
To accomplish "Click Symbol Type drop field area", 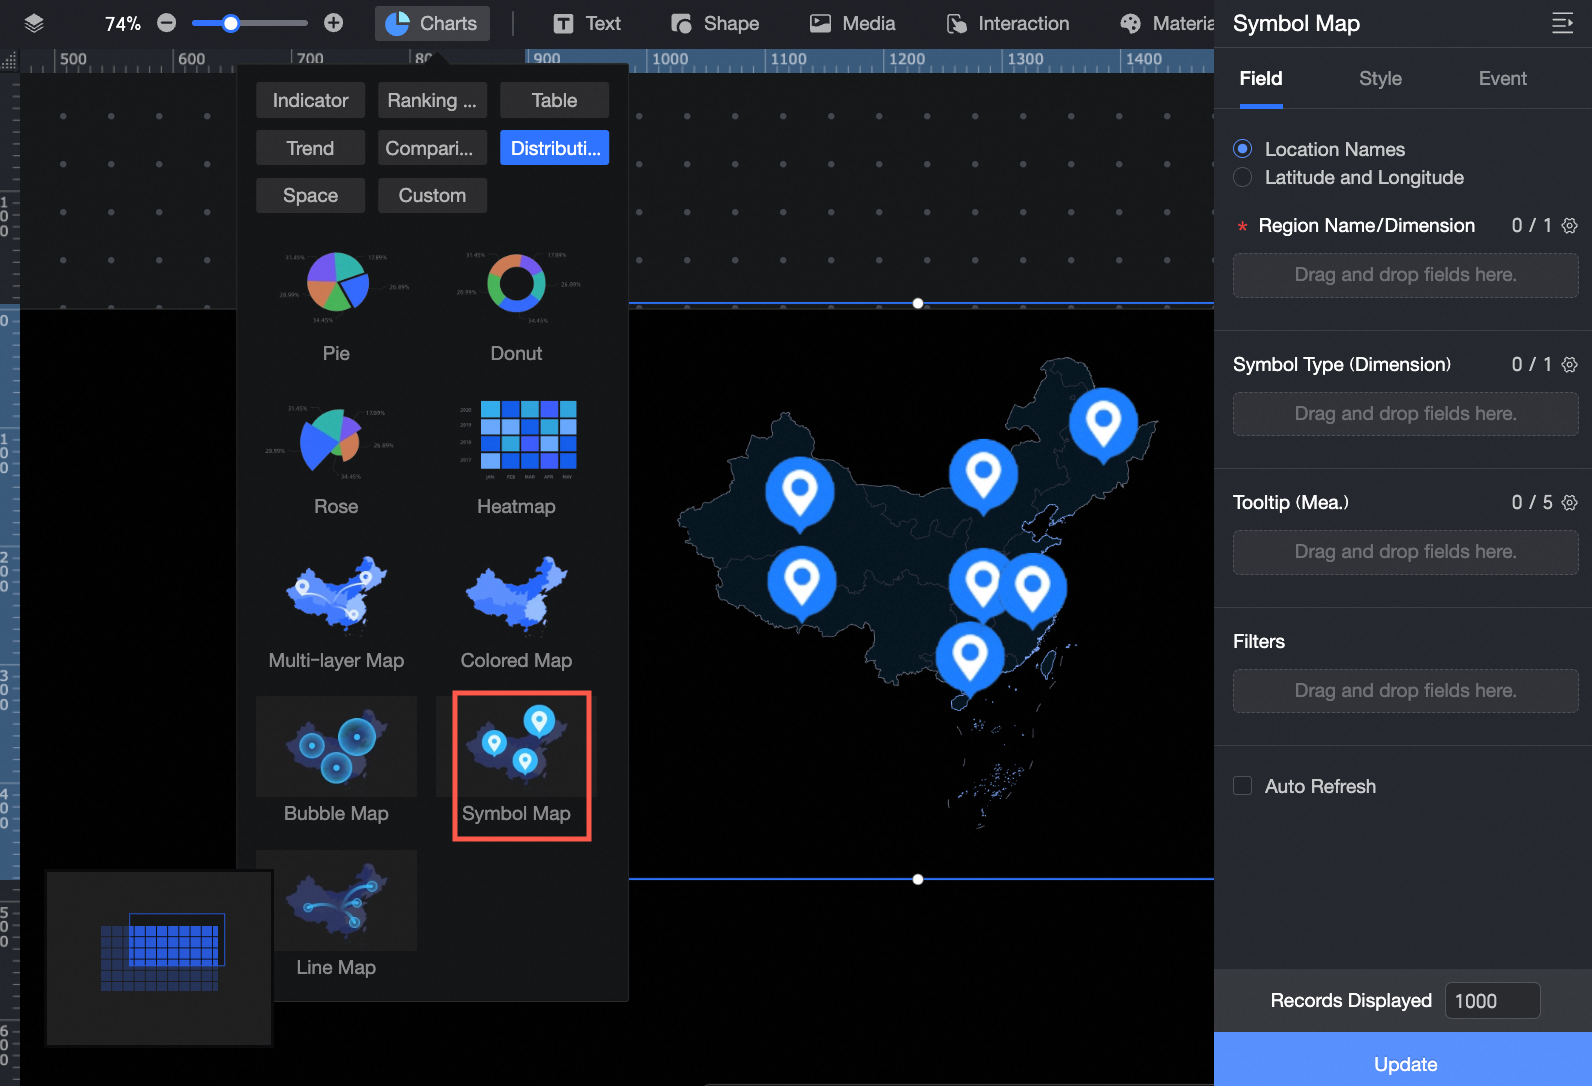I will [x=1406, y=414].
